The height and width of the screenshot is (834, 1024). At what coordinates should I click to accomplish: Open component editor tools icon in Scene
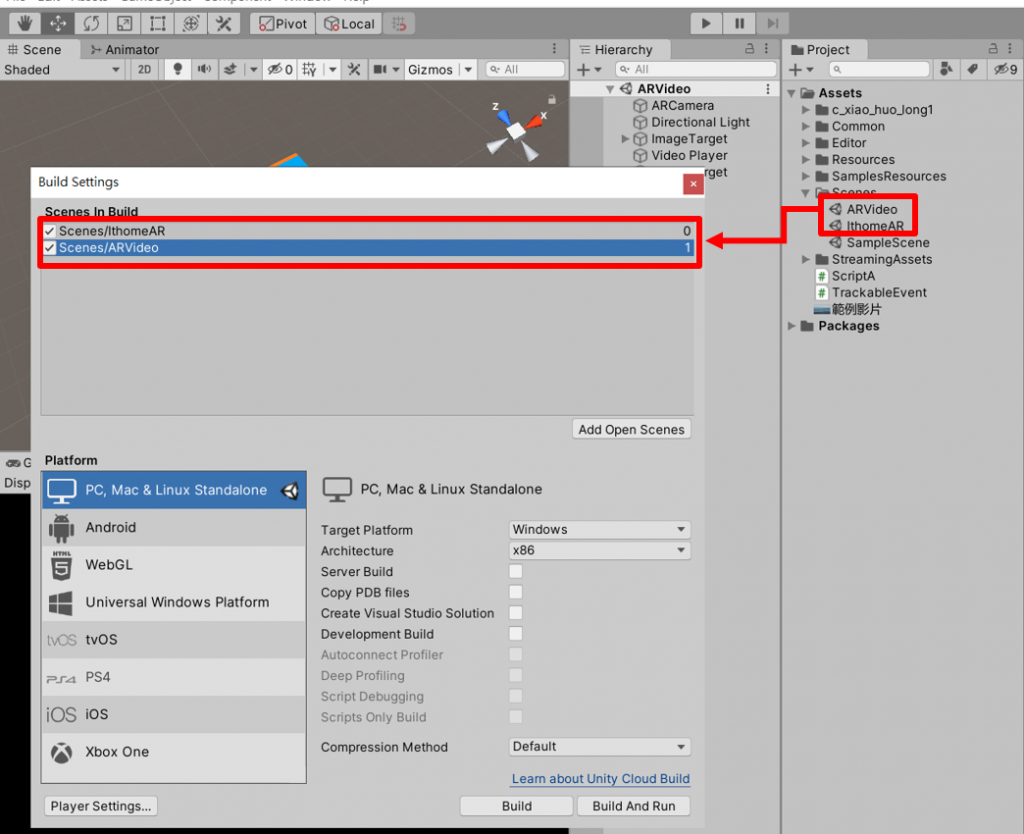click(354, 69)
